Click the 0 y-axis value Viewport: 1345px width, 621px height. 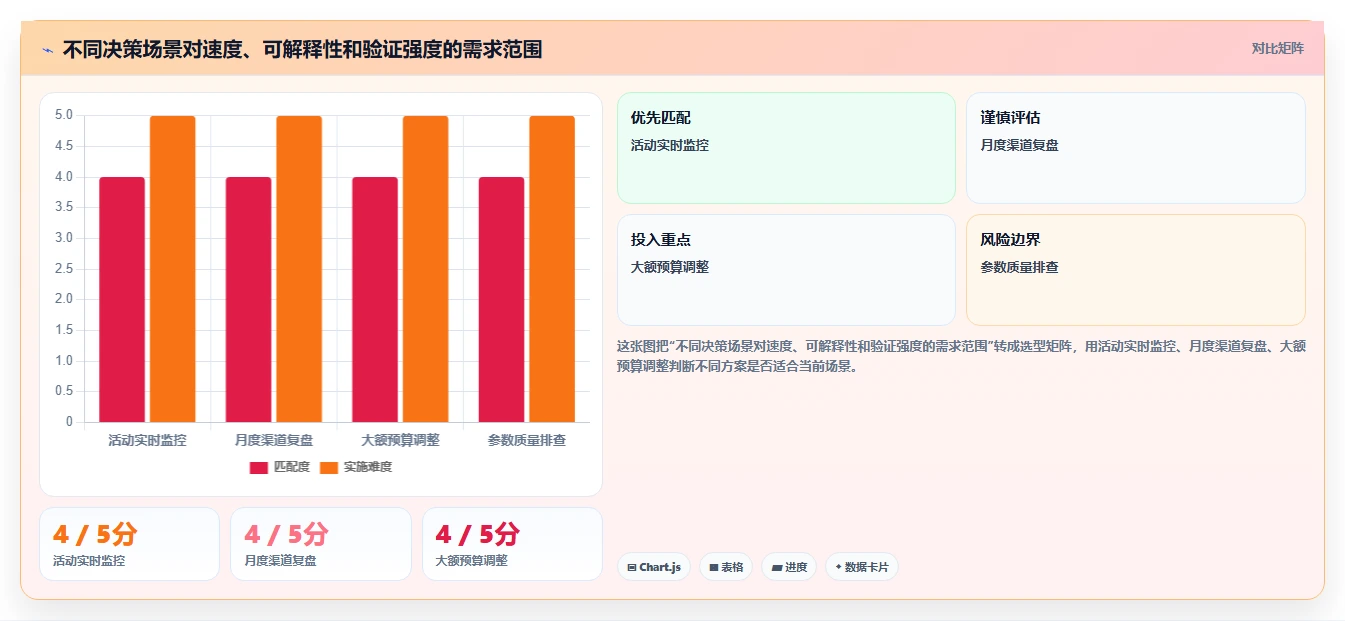[x=70, y=422]
